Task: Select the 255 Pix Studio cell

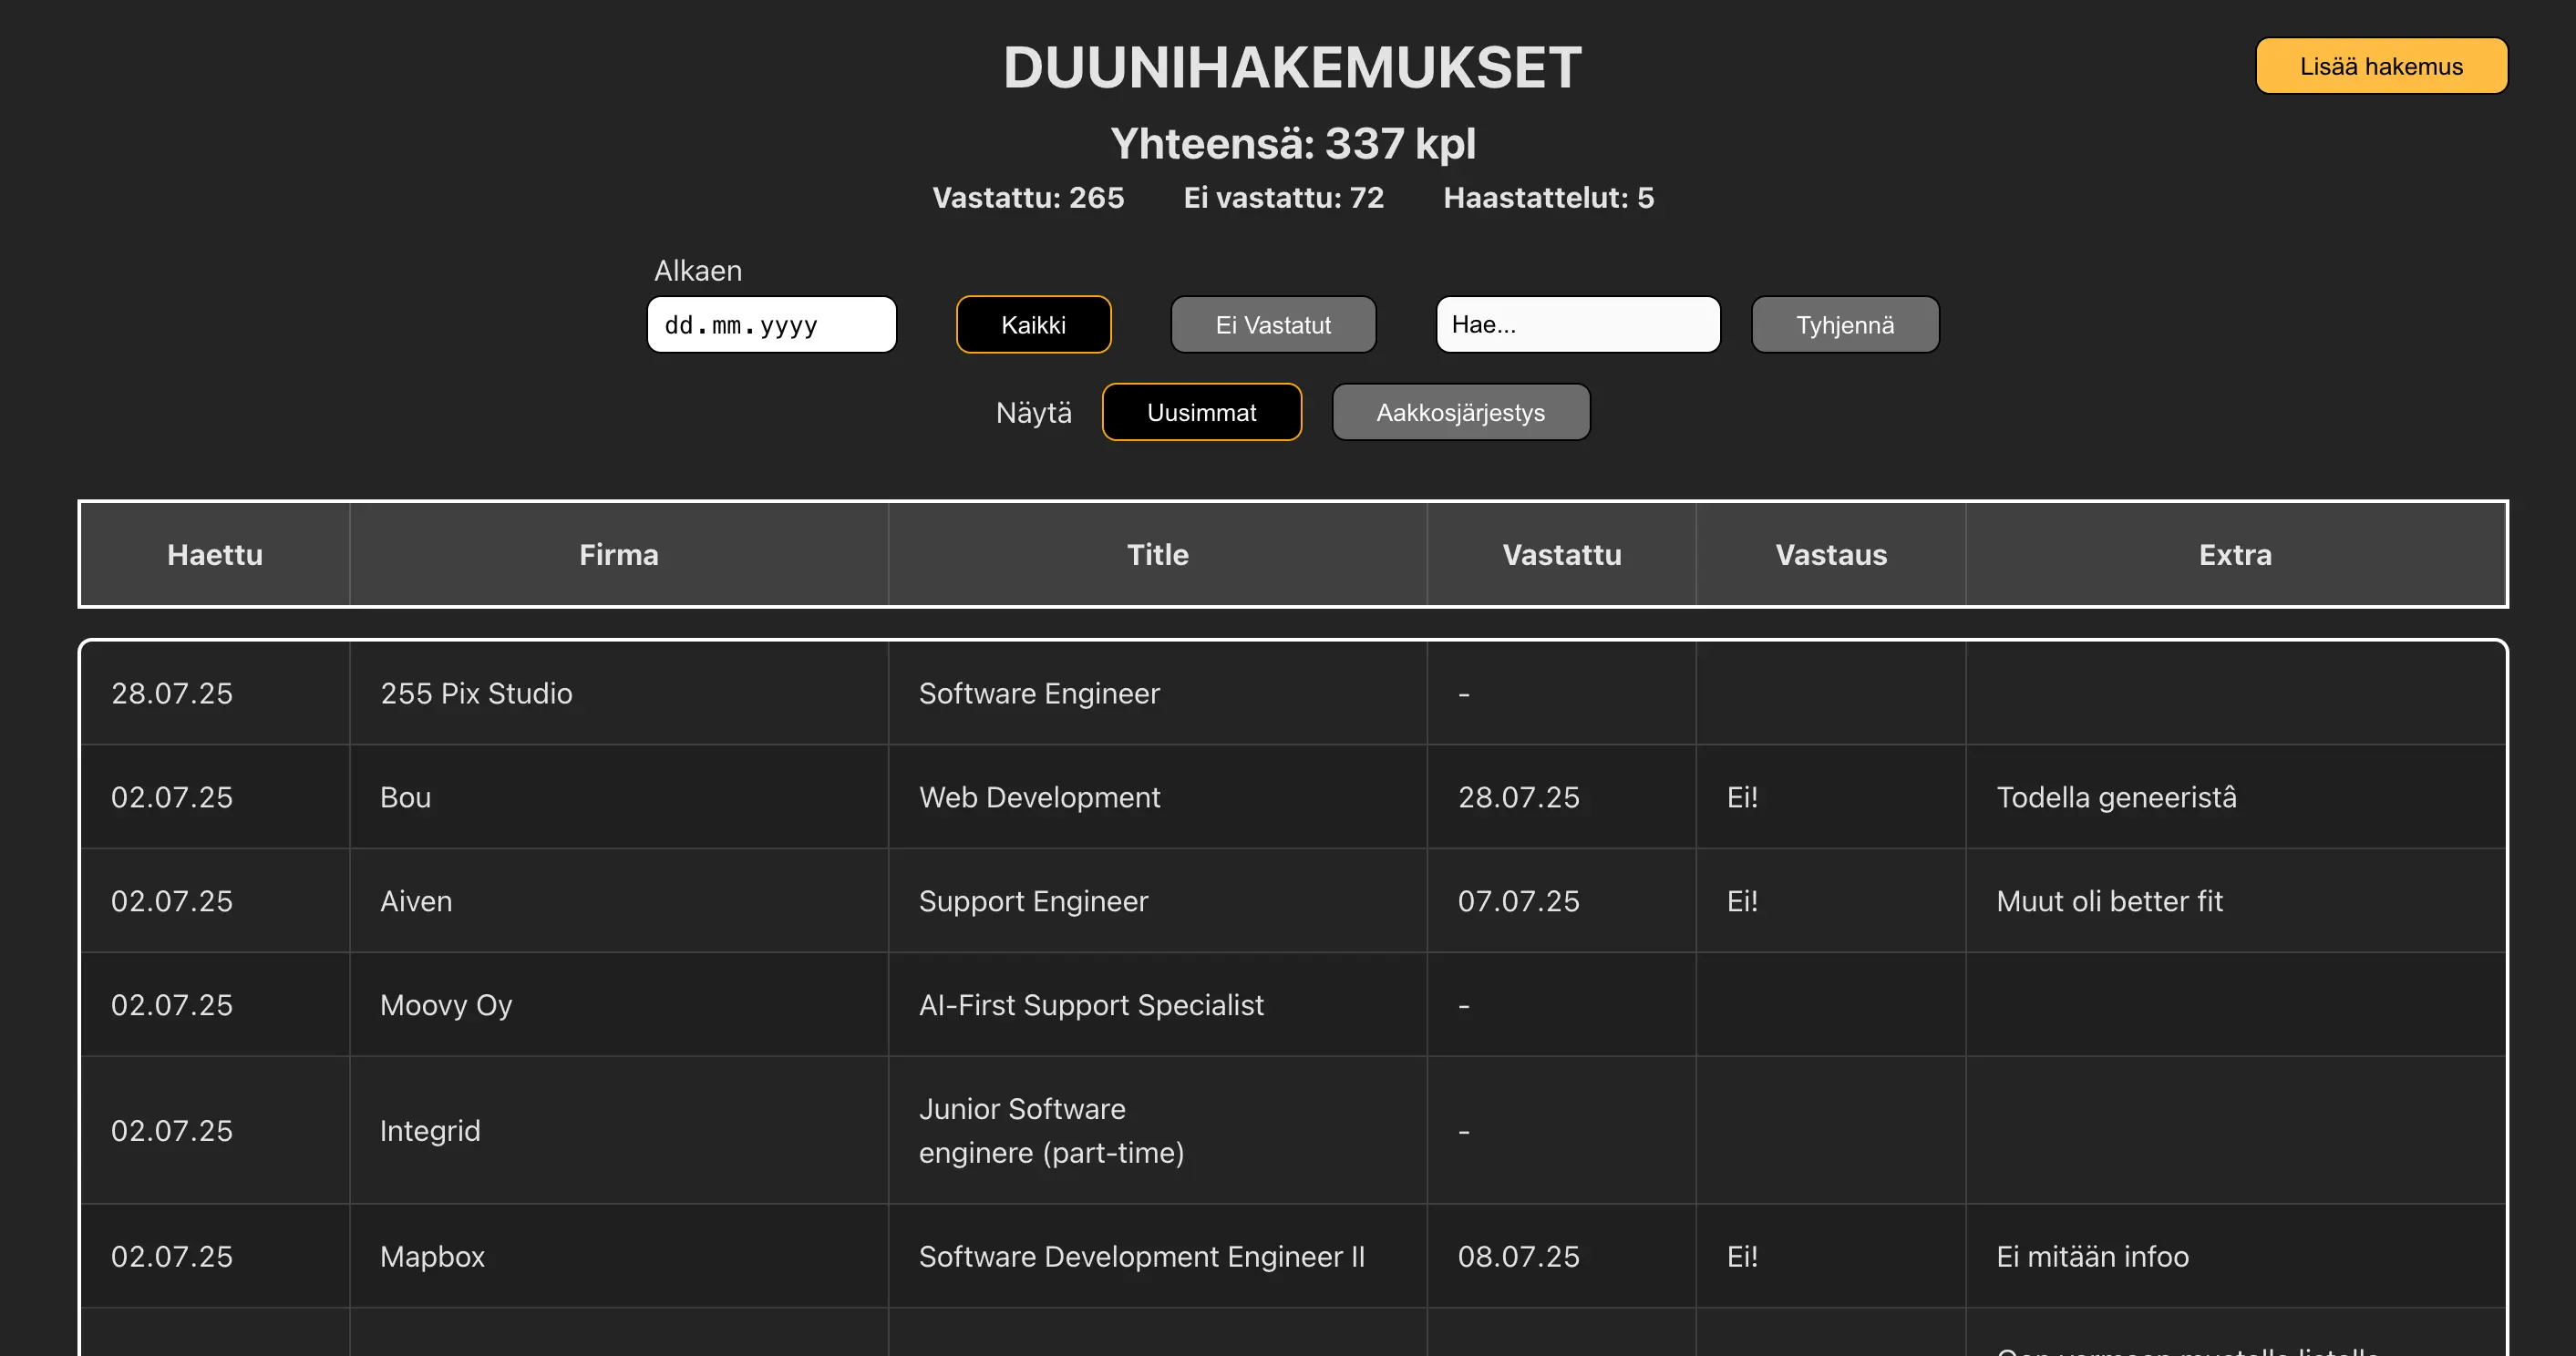Action: (619, 693)
